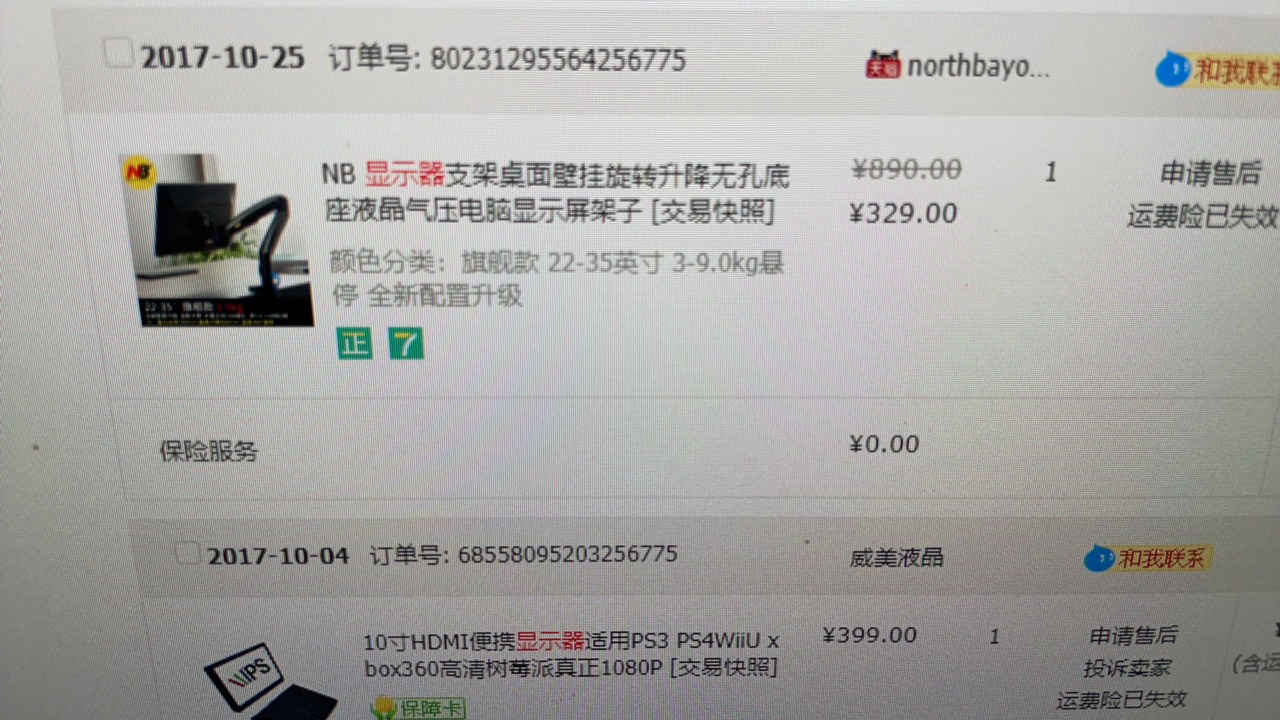The height and width of the screenshot is (720, 1280).
Task: Click the blue Wangwang chat icon on the first order
Action: [x=1172, y=70]
